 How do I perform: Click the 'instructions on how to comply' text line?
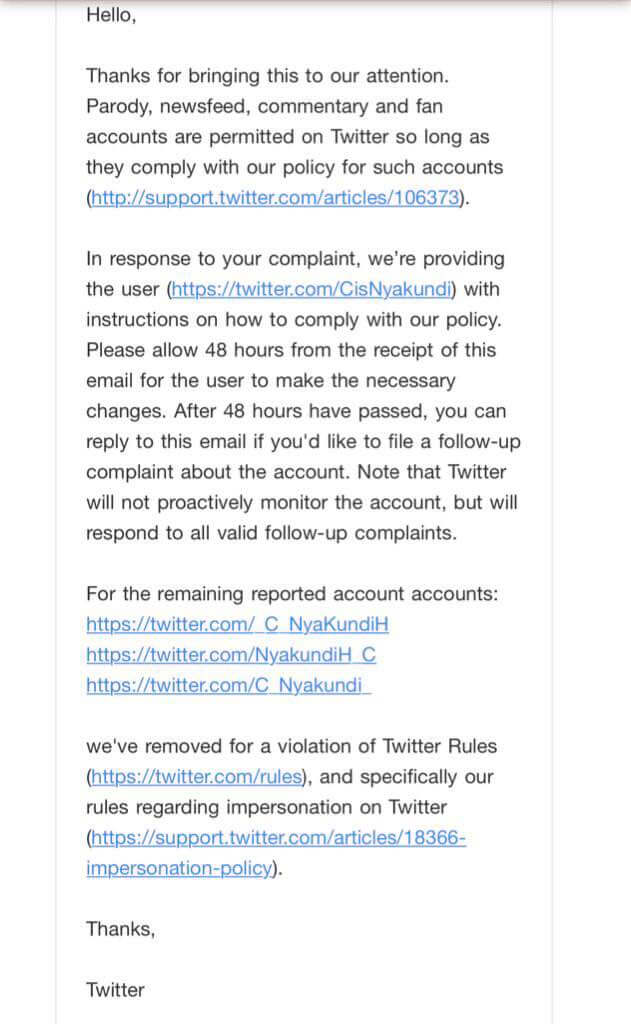pyautogui.click(x=294, y=319)
